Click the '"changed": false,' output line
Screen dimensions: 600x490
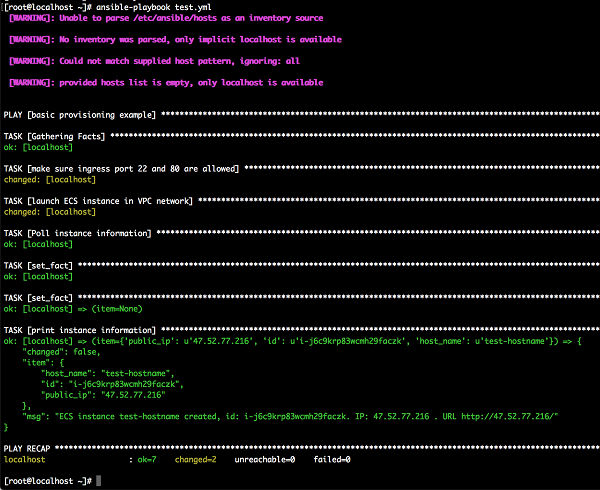(x=61, y=352)
